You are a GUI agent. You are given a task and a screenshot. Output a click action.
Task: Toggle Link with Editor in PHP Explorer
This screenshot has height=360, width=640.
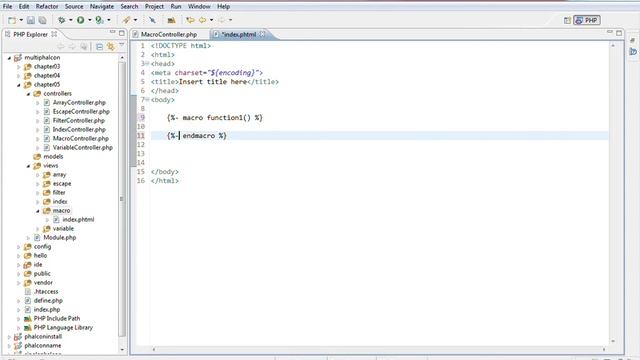pyautogui.click(x=111, y=47)
